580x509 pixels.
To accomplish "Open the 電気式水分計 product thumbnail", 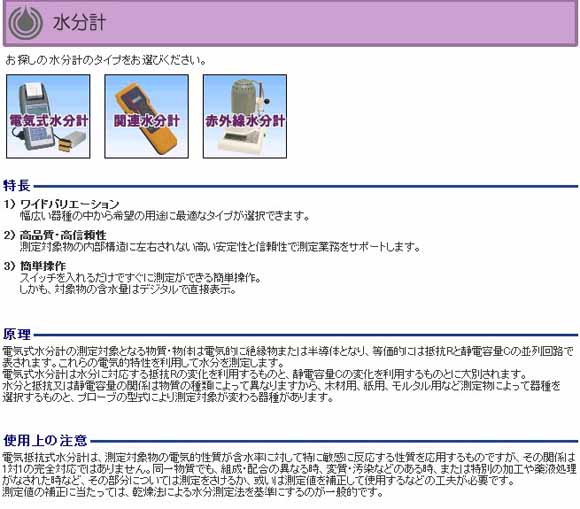I will pyautogui.click(x=48, y=117).
